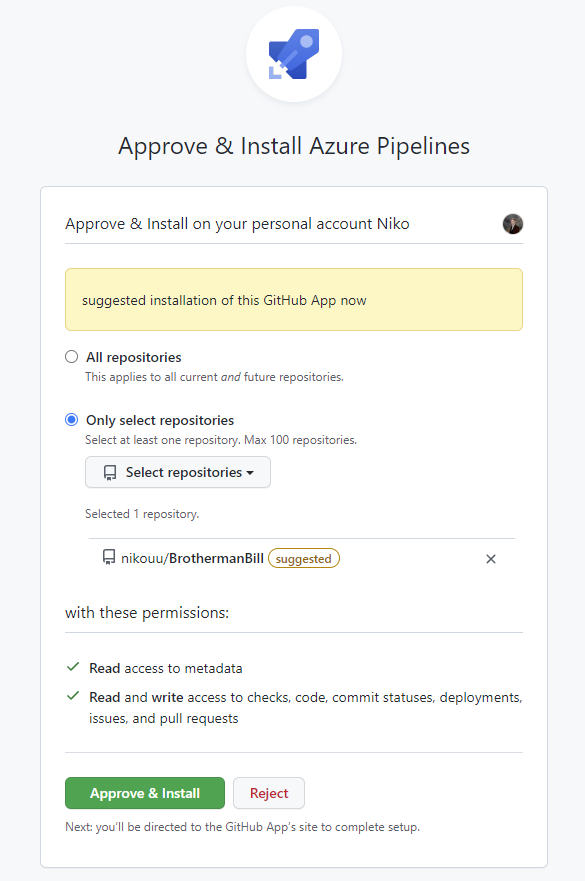The height and width of the screenshot is (881, 585).
Task: Click the Only select repositories label text
Action: pos(160,420)
